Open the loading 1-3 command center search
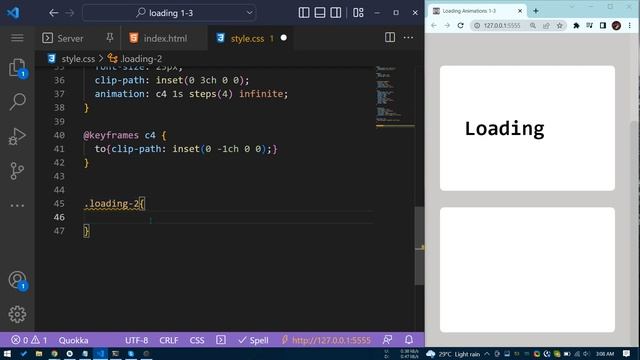The height and width of the screenshot is (360, 640). (169, 13)
